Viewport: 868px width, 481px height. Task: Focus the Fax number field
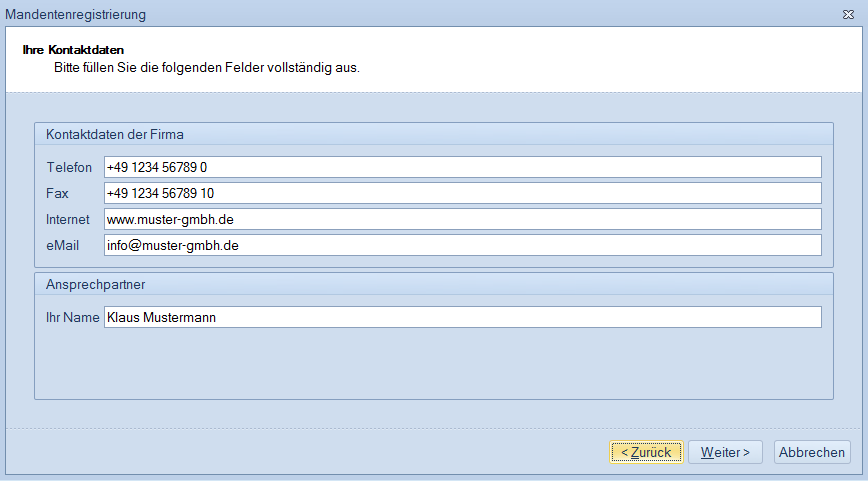pyautogui.click(x=462, y=193)
